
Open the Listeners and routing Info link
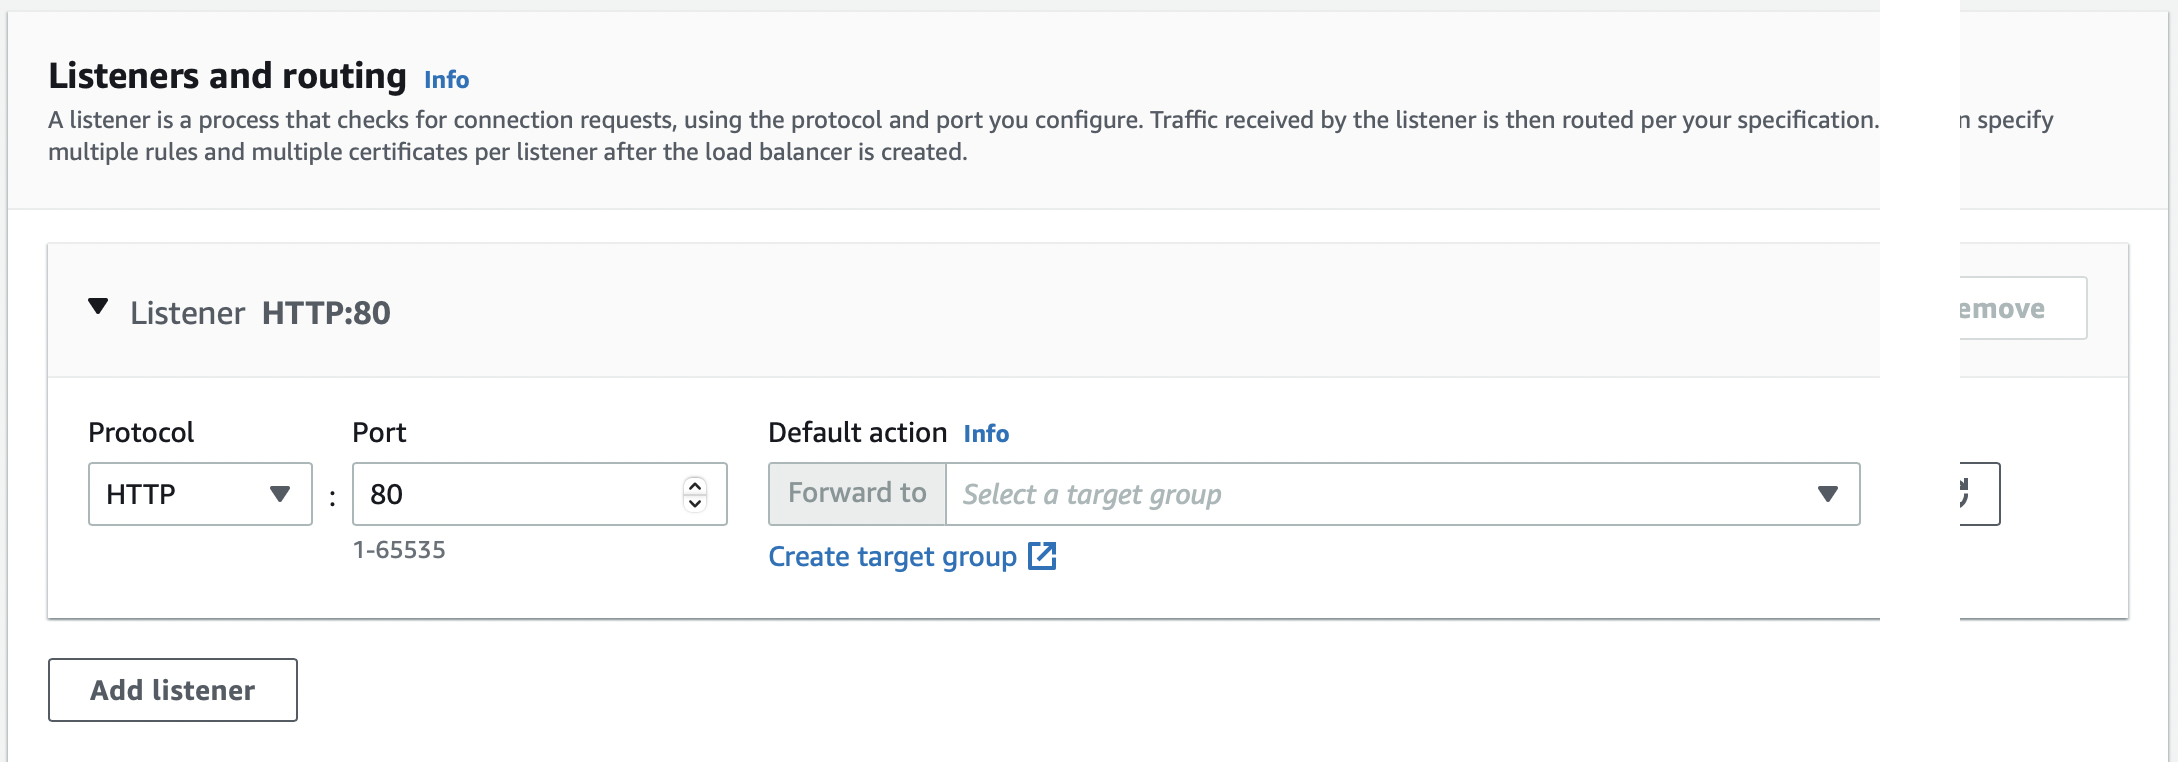[x=446, y=79]
